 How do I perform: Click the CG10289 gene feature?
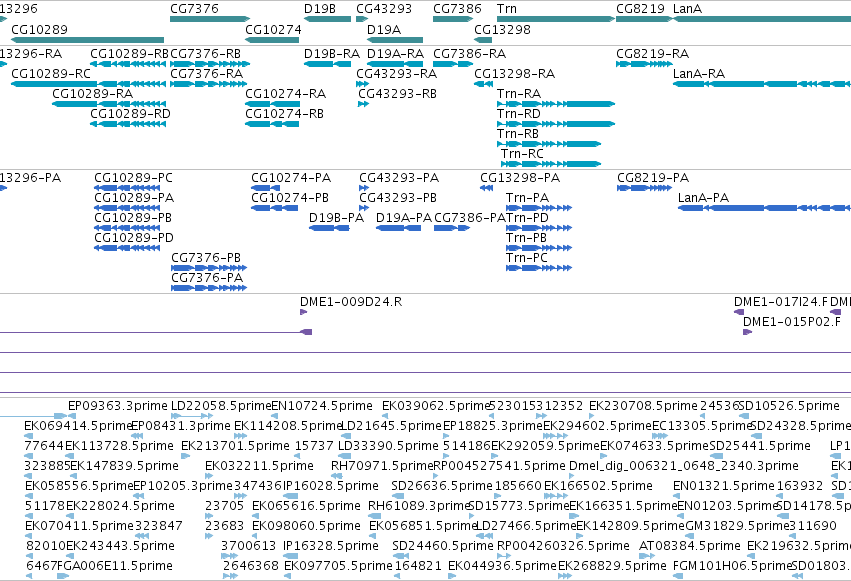point(87,40)
